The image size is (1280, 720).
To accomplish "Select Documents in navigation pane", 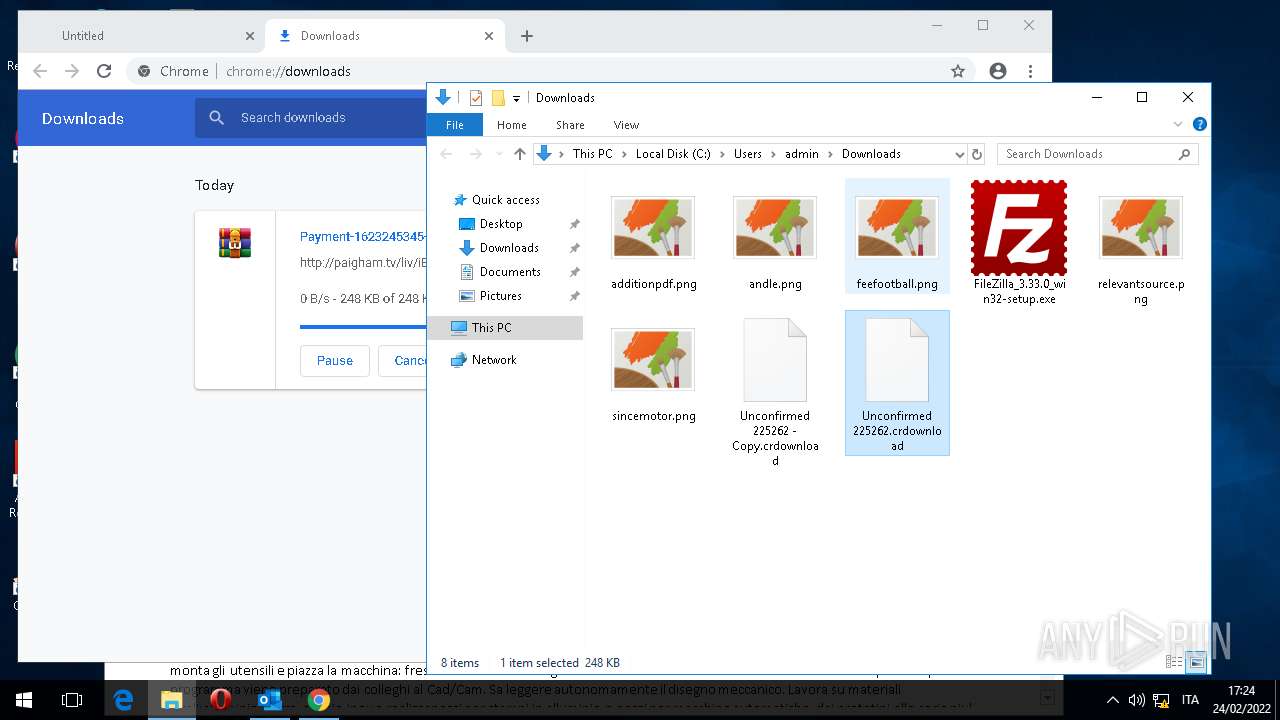I will (x=510, y=272).
